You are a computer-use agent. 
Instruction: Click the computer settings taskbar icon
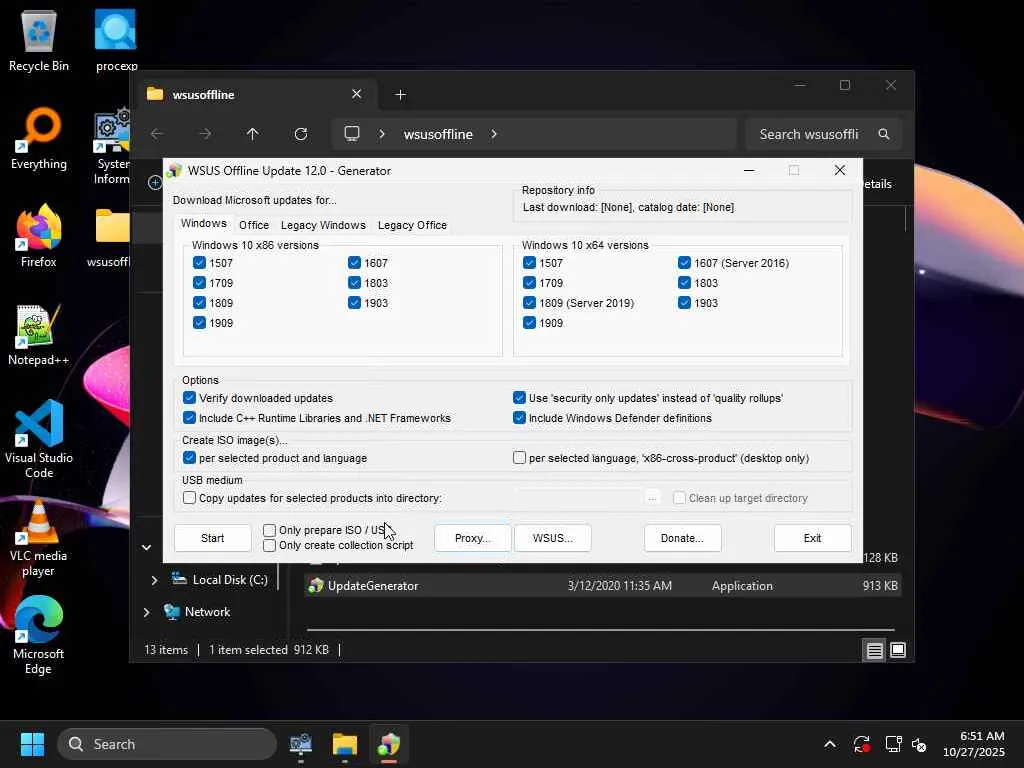(300, 744)
